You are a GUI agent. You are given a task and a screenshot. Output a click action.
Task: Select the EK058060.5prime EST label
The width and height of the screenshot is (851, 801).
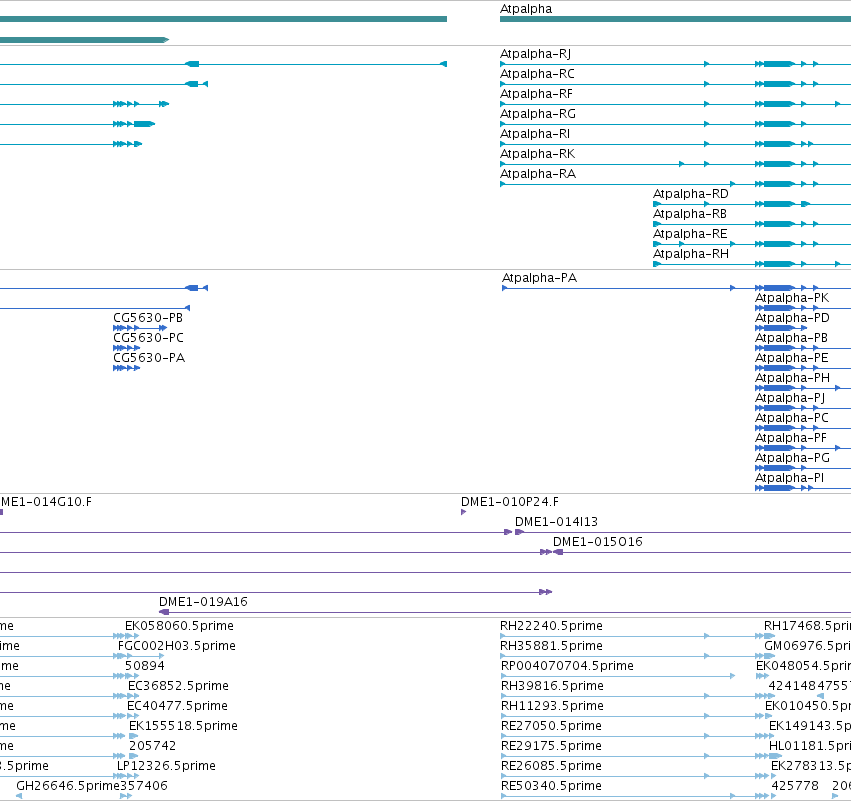coord(179,627)
